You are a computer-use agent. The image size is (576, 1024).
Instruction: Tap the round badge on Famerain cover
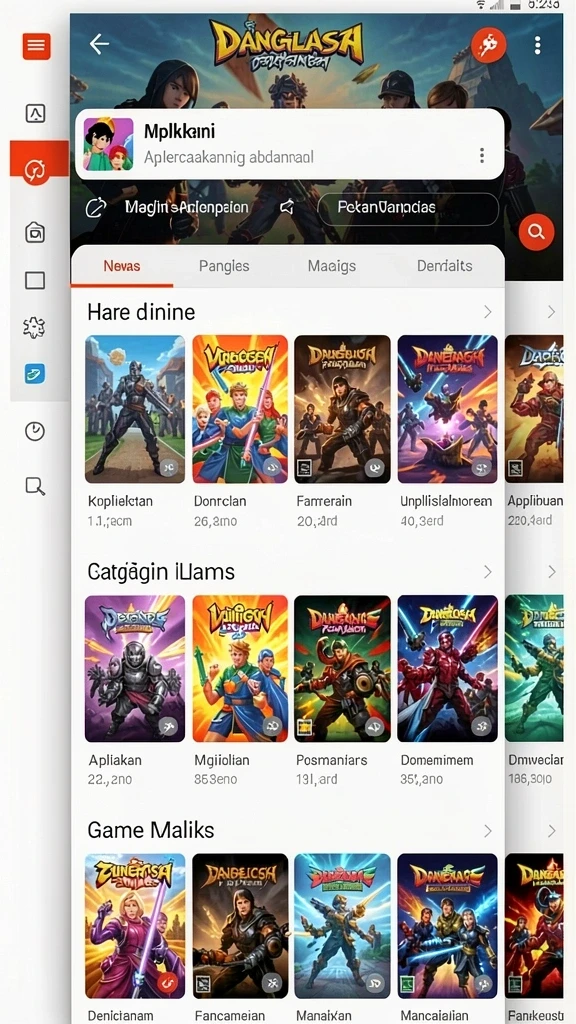pos(374,467)
